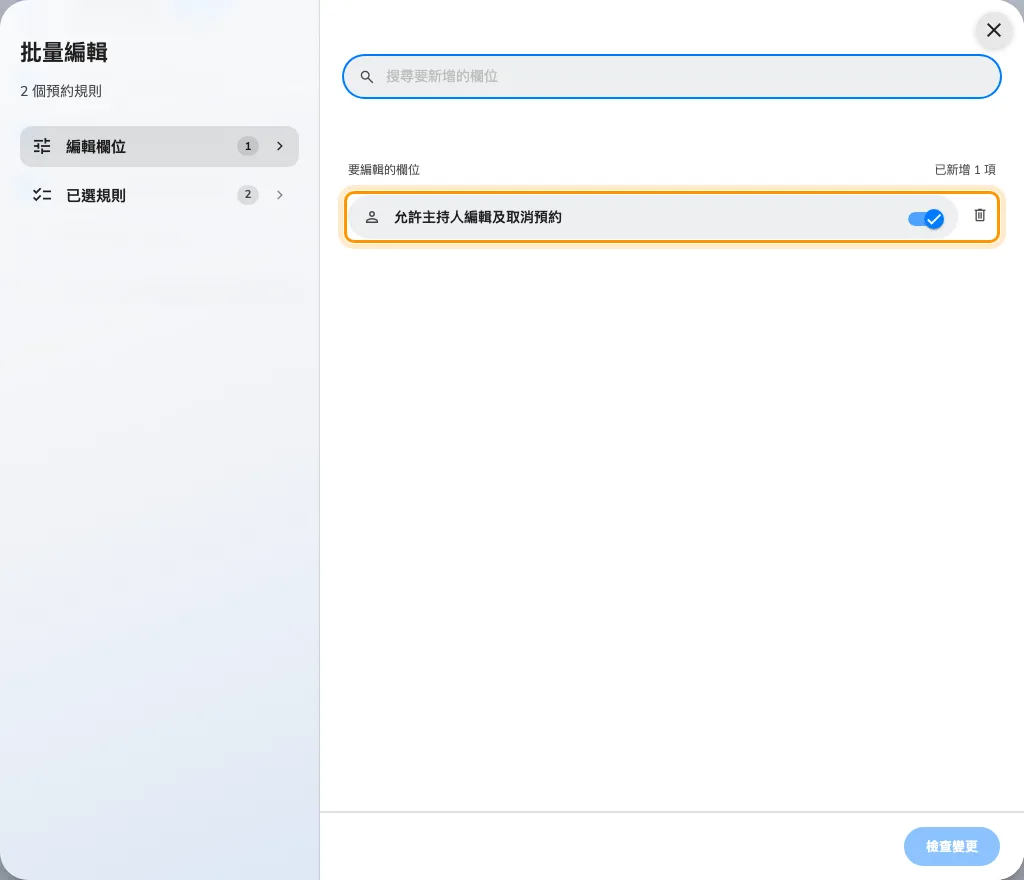Screen dimensions: 1024x880
Task: Expand the chevron on 已選規則 row
Action: 280,195
